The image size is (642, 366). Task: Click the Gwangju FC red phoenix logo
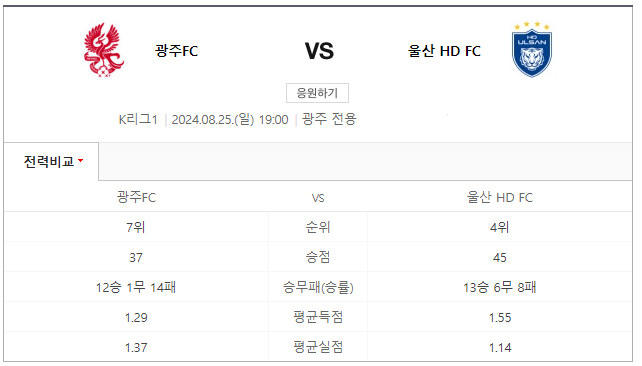[x=104, y=50]
